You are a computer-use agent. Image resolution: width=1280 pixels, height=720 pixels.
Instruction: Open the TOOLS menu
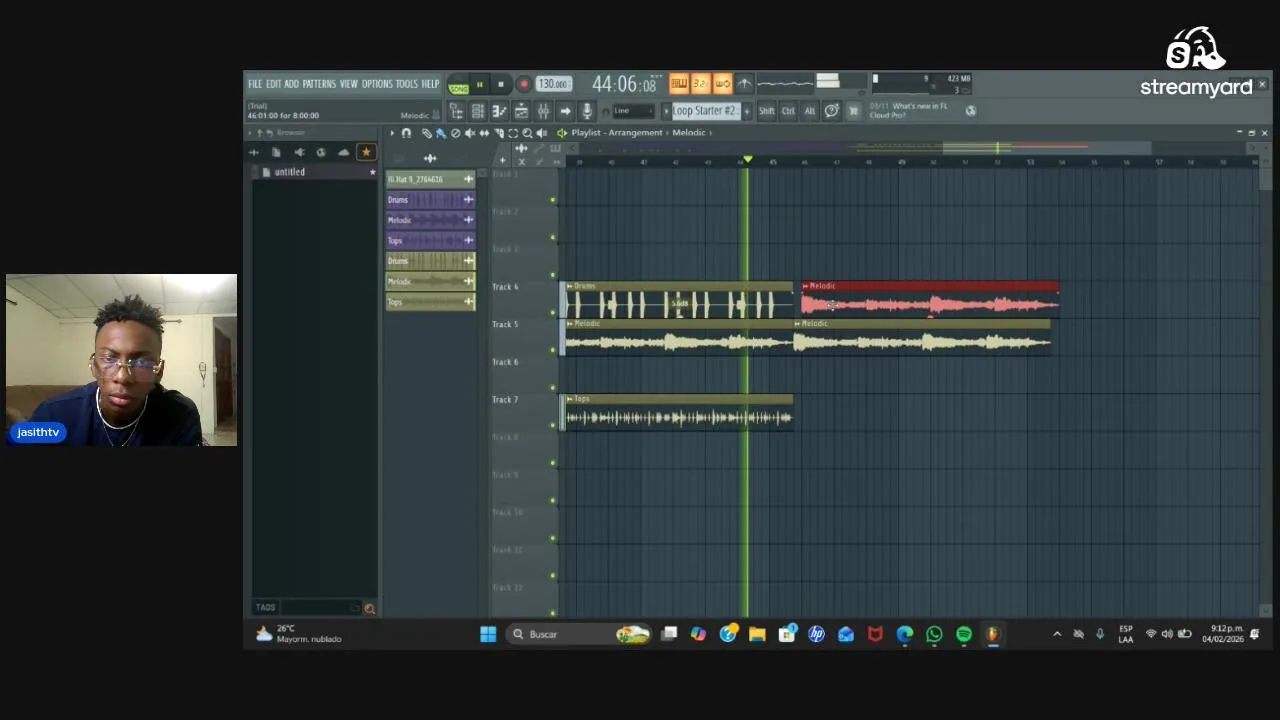[x=406, y=84]
